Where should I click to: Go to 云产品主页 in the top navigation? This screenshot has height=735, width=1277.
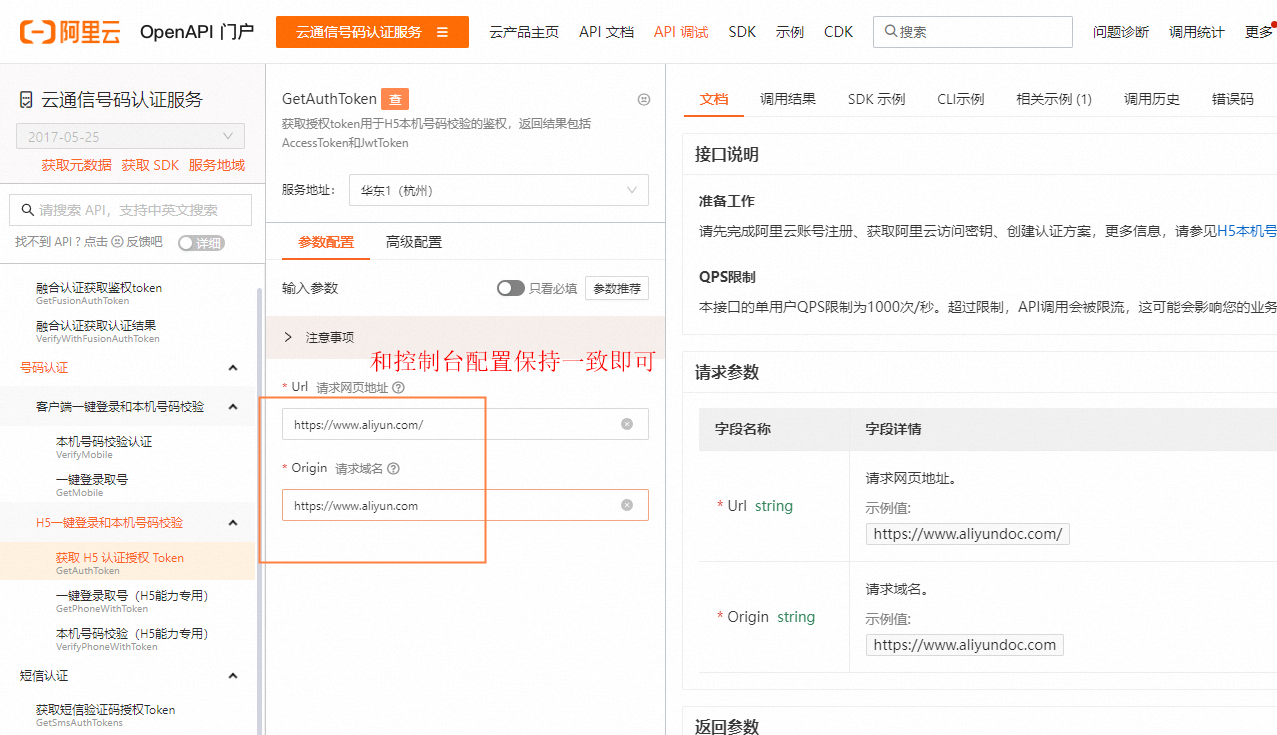[x=524, y=32]
